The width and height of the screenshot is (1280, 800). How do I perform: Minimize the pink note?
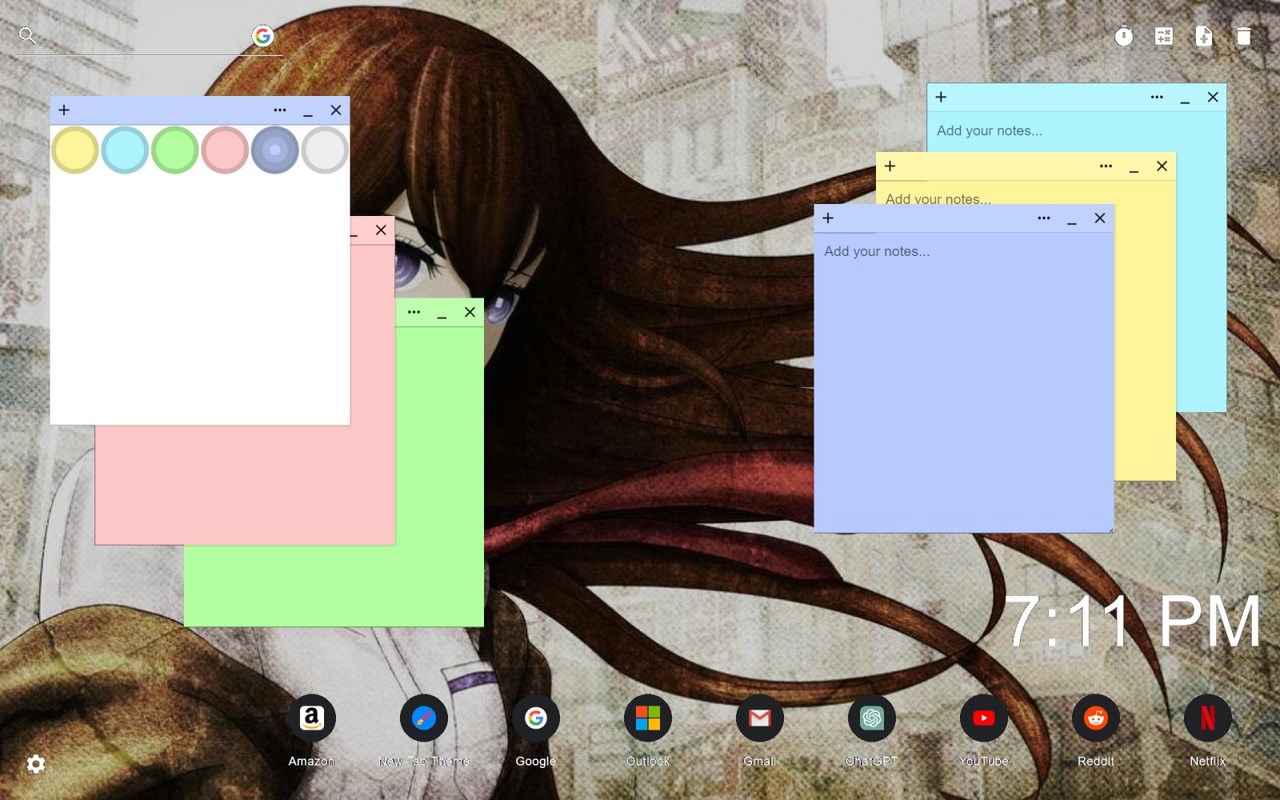point(354,231)
